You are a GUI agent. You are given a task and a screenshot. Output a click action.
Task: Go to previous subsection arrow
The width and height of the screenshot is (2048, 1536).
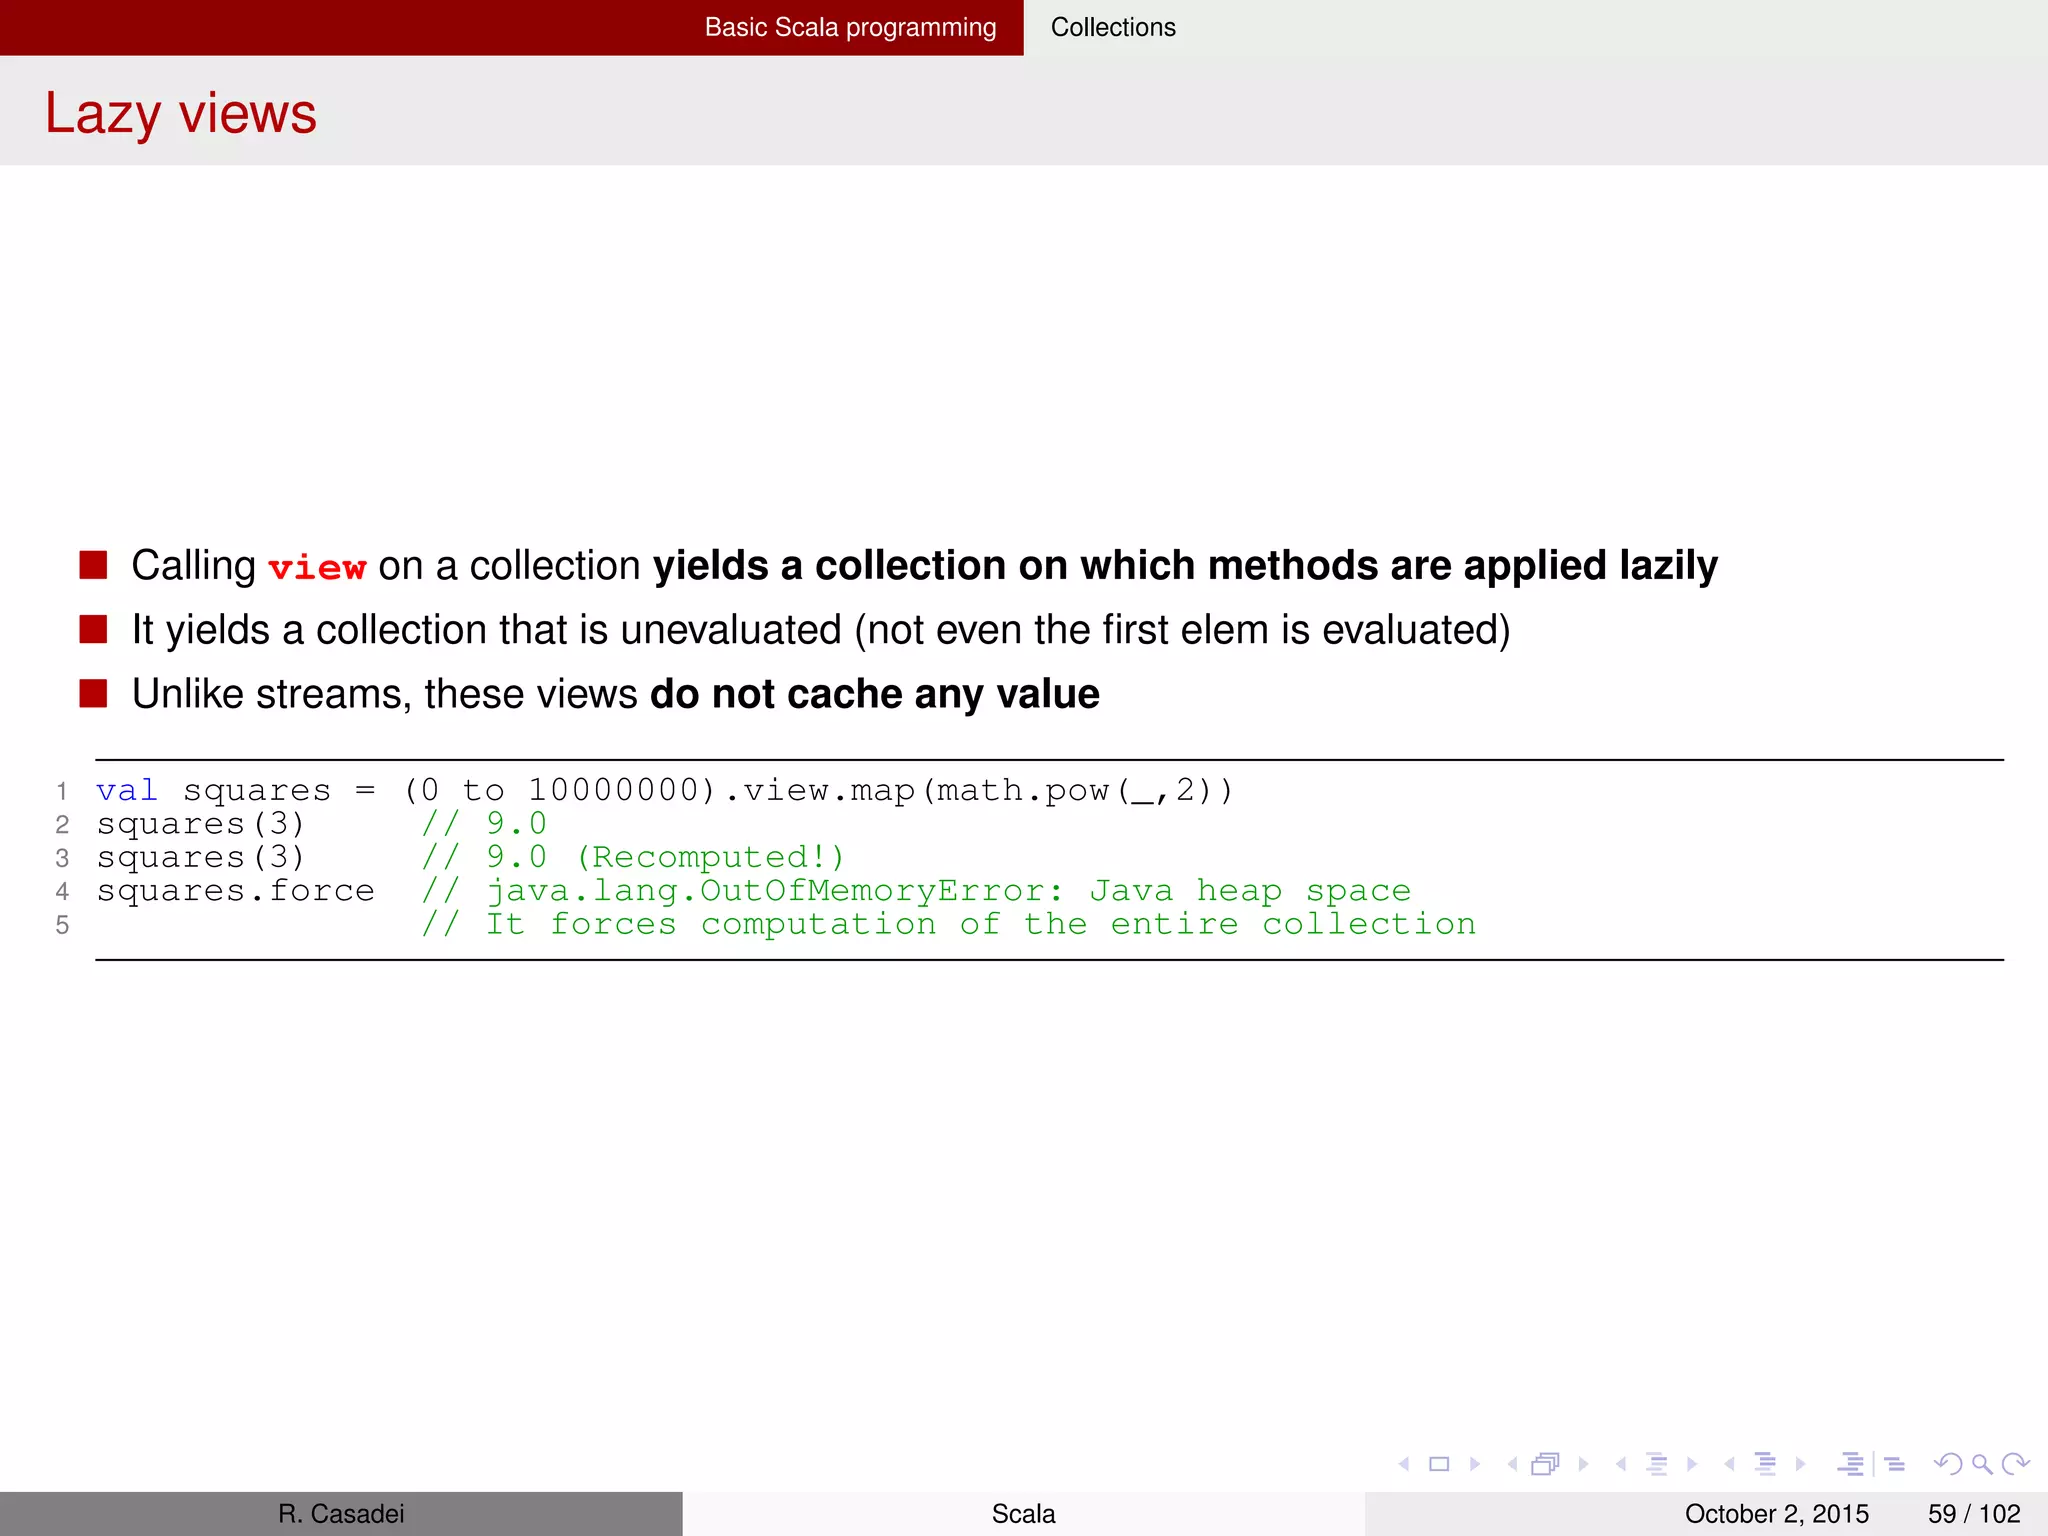point(1621,1464)
